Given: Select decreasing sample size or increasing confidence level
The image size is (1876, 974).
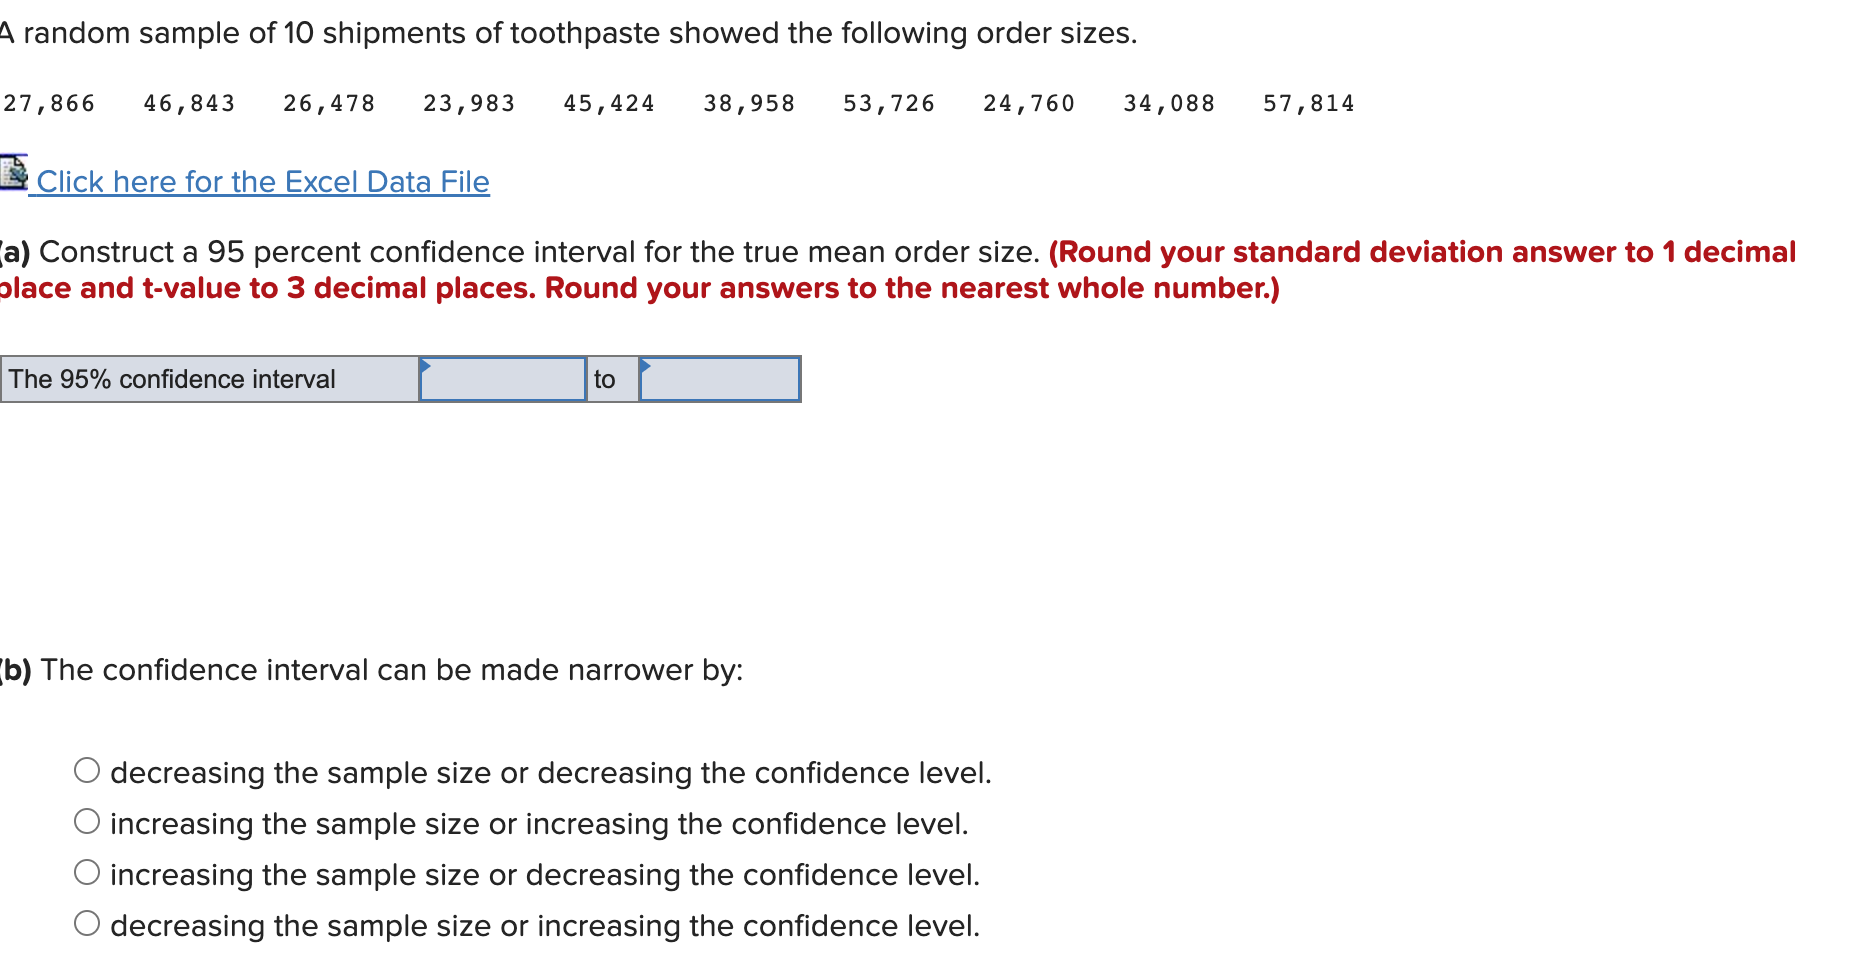Looking at the screenshot, I should (87, 922).
